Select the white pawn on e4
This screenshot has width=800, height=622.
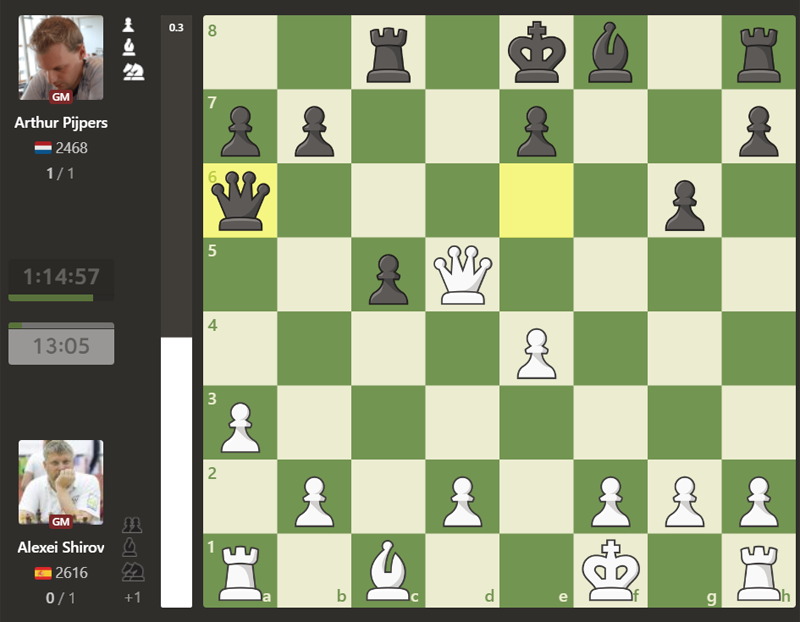click(536, 348)
